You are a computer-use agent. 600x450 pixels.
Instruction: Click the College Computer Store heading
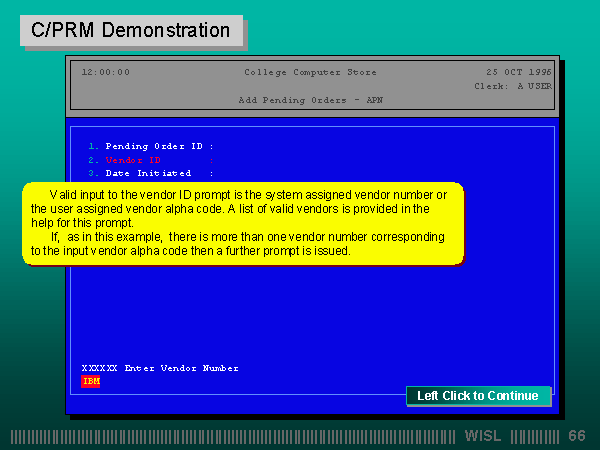(x=310, y=72)
